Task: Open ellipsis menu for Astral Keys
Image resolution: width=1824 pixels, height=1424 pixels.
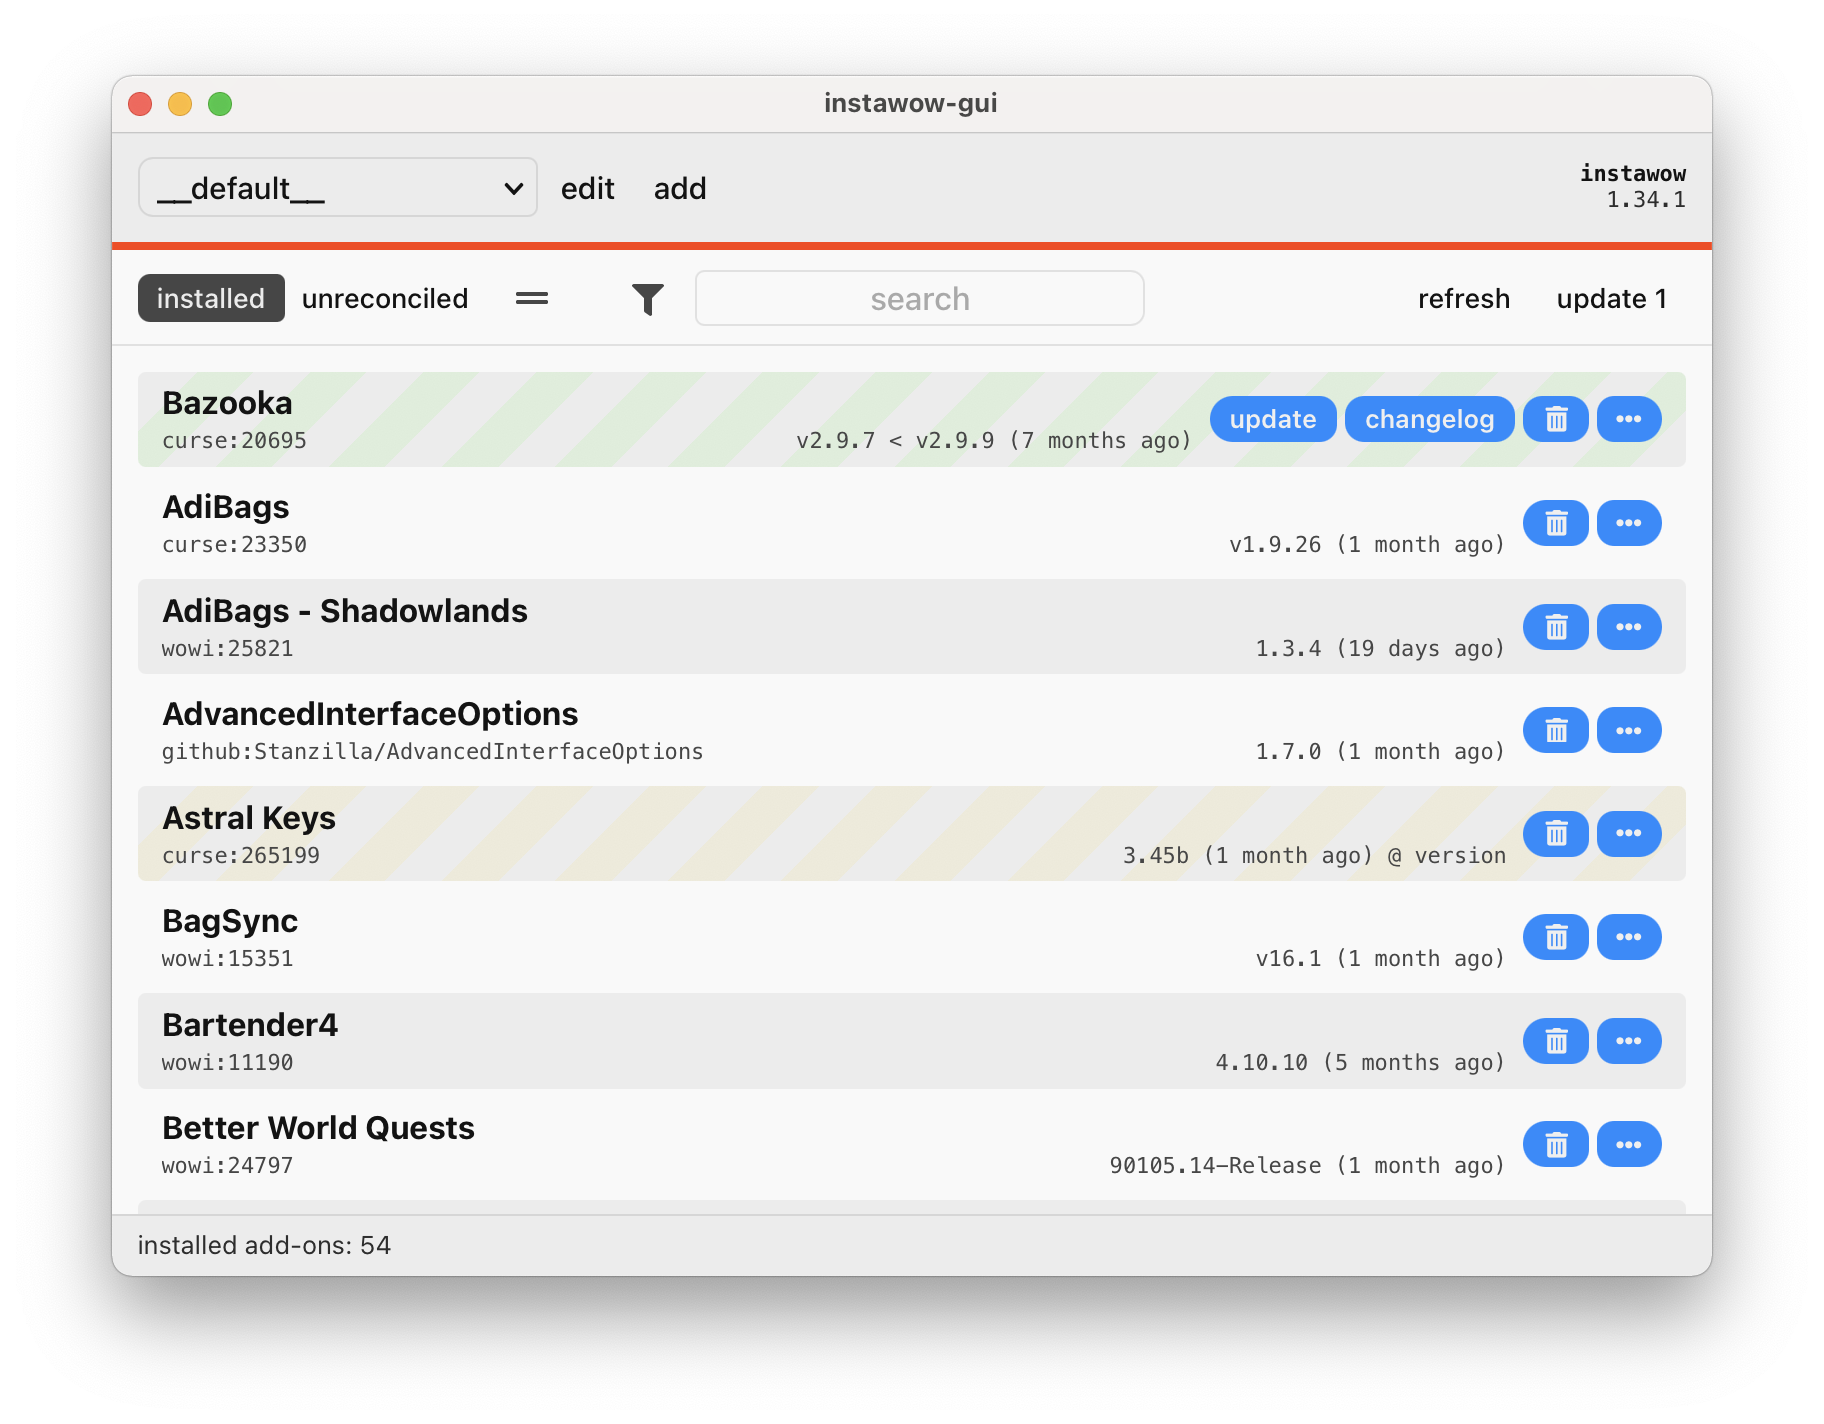Action: pyautogui.click(x=1629, y=834)
